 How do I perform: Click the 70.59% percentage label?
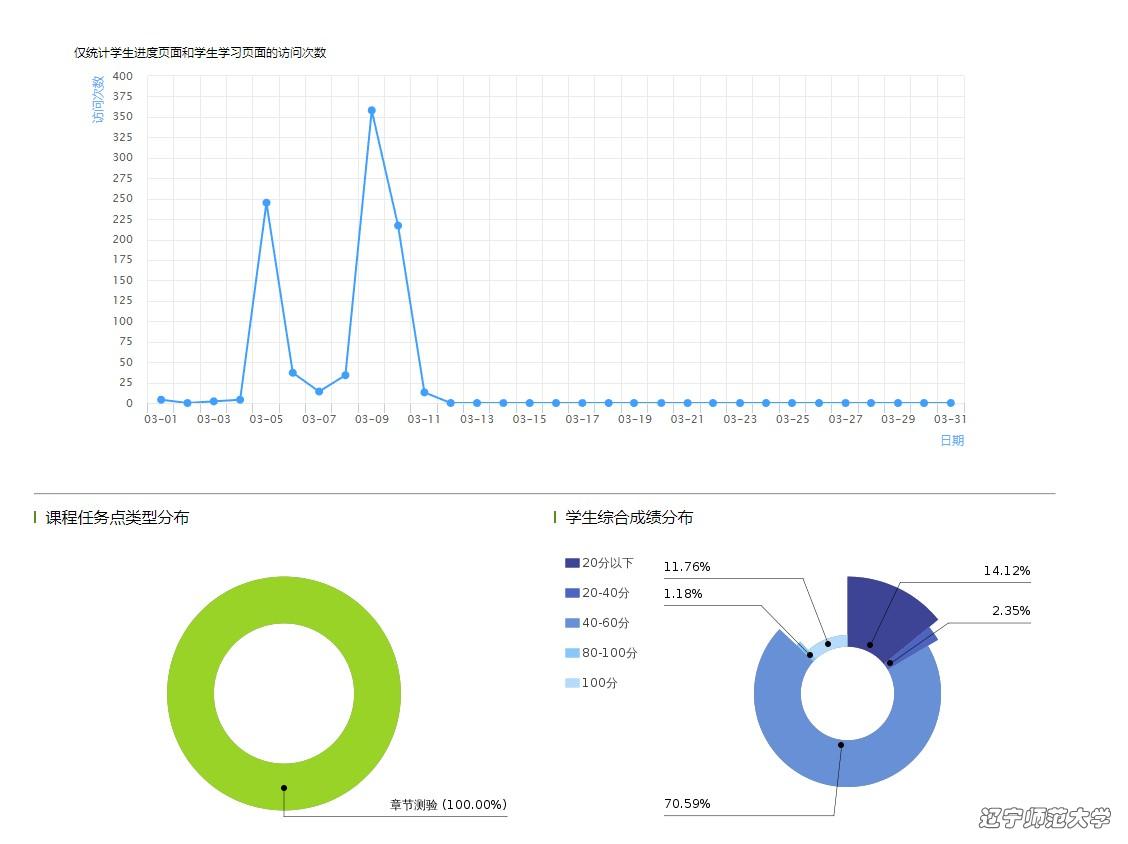(687, 804)
